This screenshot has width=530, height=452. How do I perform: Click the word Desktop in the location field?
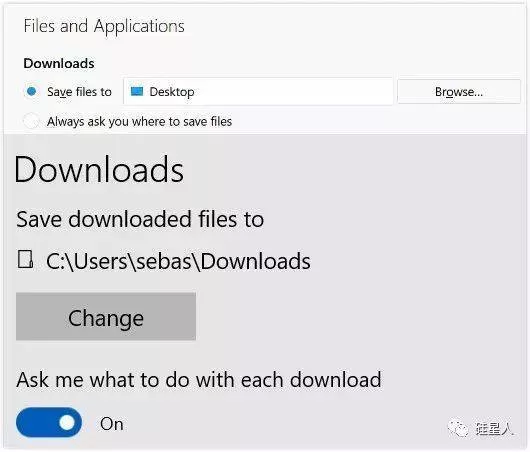point(172,92)
